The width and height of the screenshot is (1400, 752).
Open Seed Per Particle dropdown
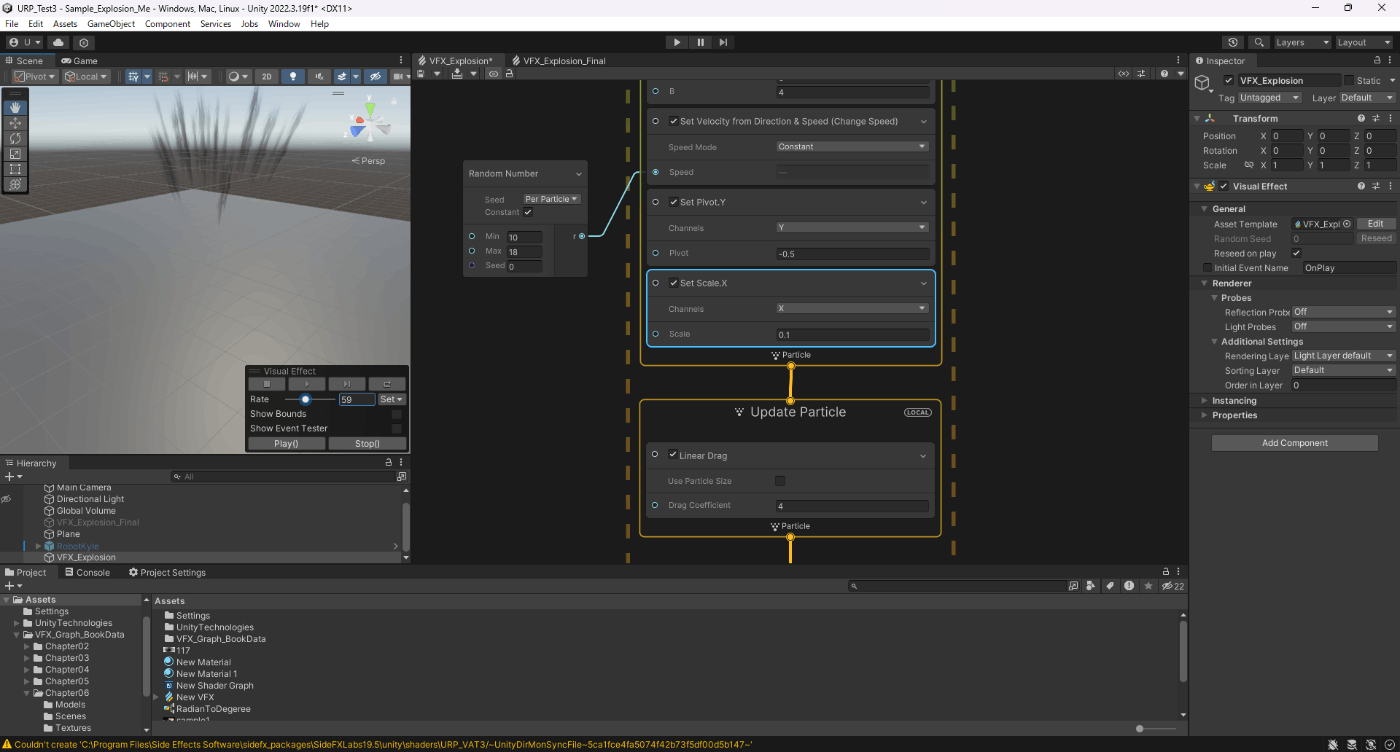point(552,199)
